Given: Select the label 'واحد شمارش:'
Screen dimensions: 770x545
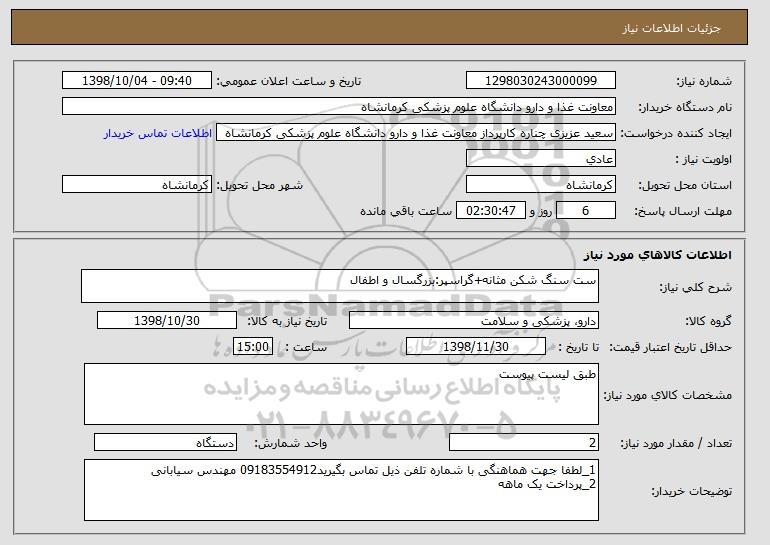Looking at the screenshot, I should point(290,444).
